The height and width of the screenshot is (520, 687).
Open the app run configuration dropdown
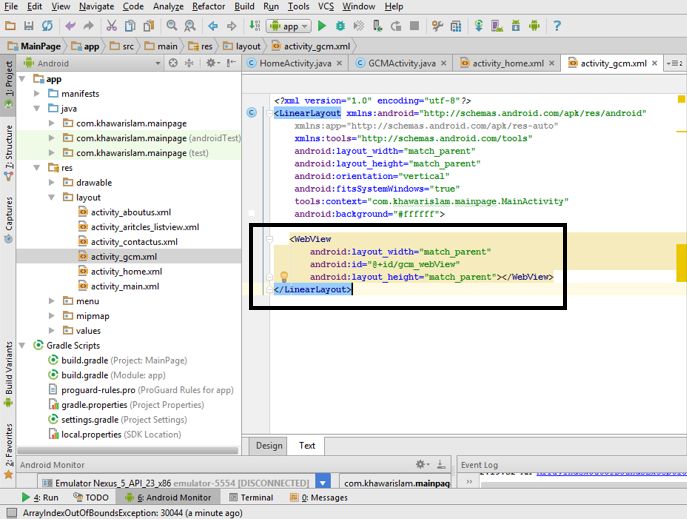pos(290,25)
